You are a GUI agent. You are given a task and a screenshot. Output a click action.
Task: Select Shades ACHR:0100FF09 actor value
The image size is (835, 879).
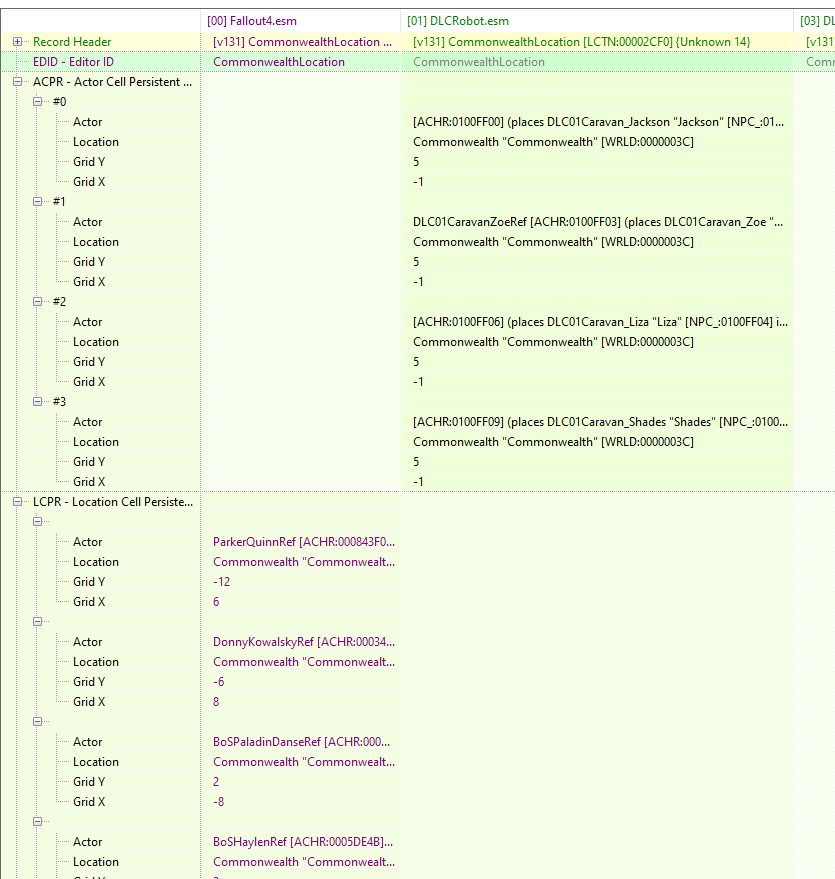pyautogui.click(x=600, y=422)
